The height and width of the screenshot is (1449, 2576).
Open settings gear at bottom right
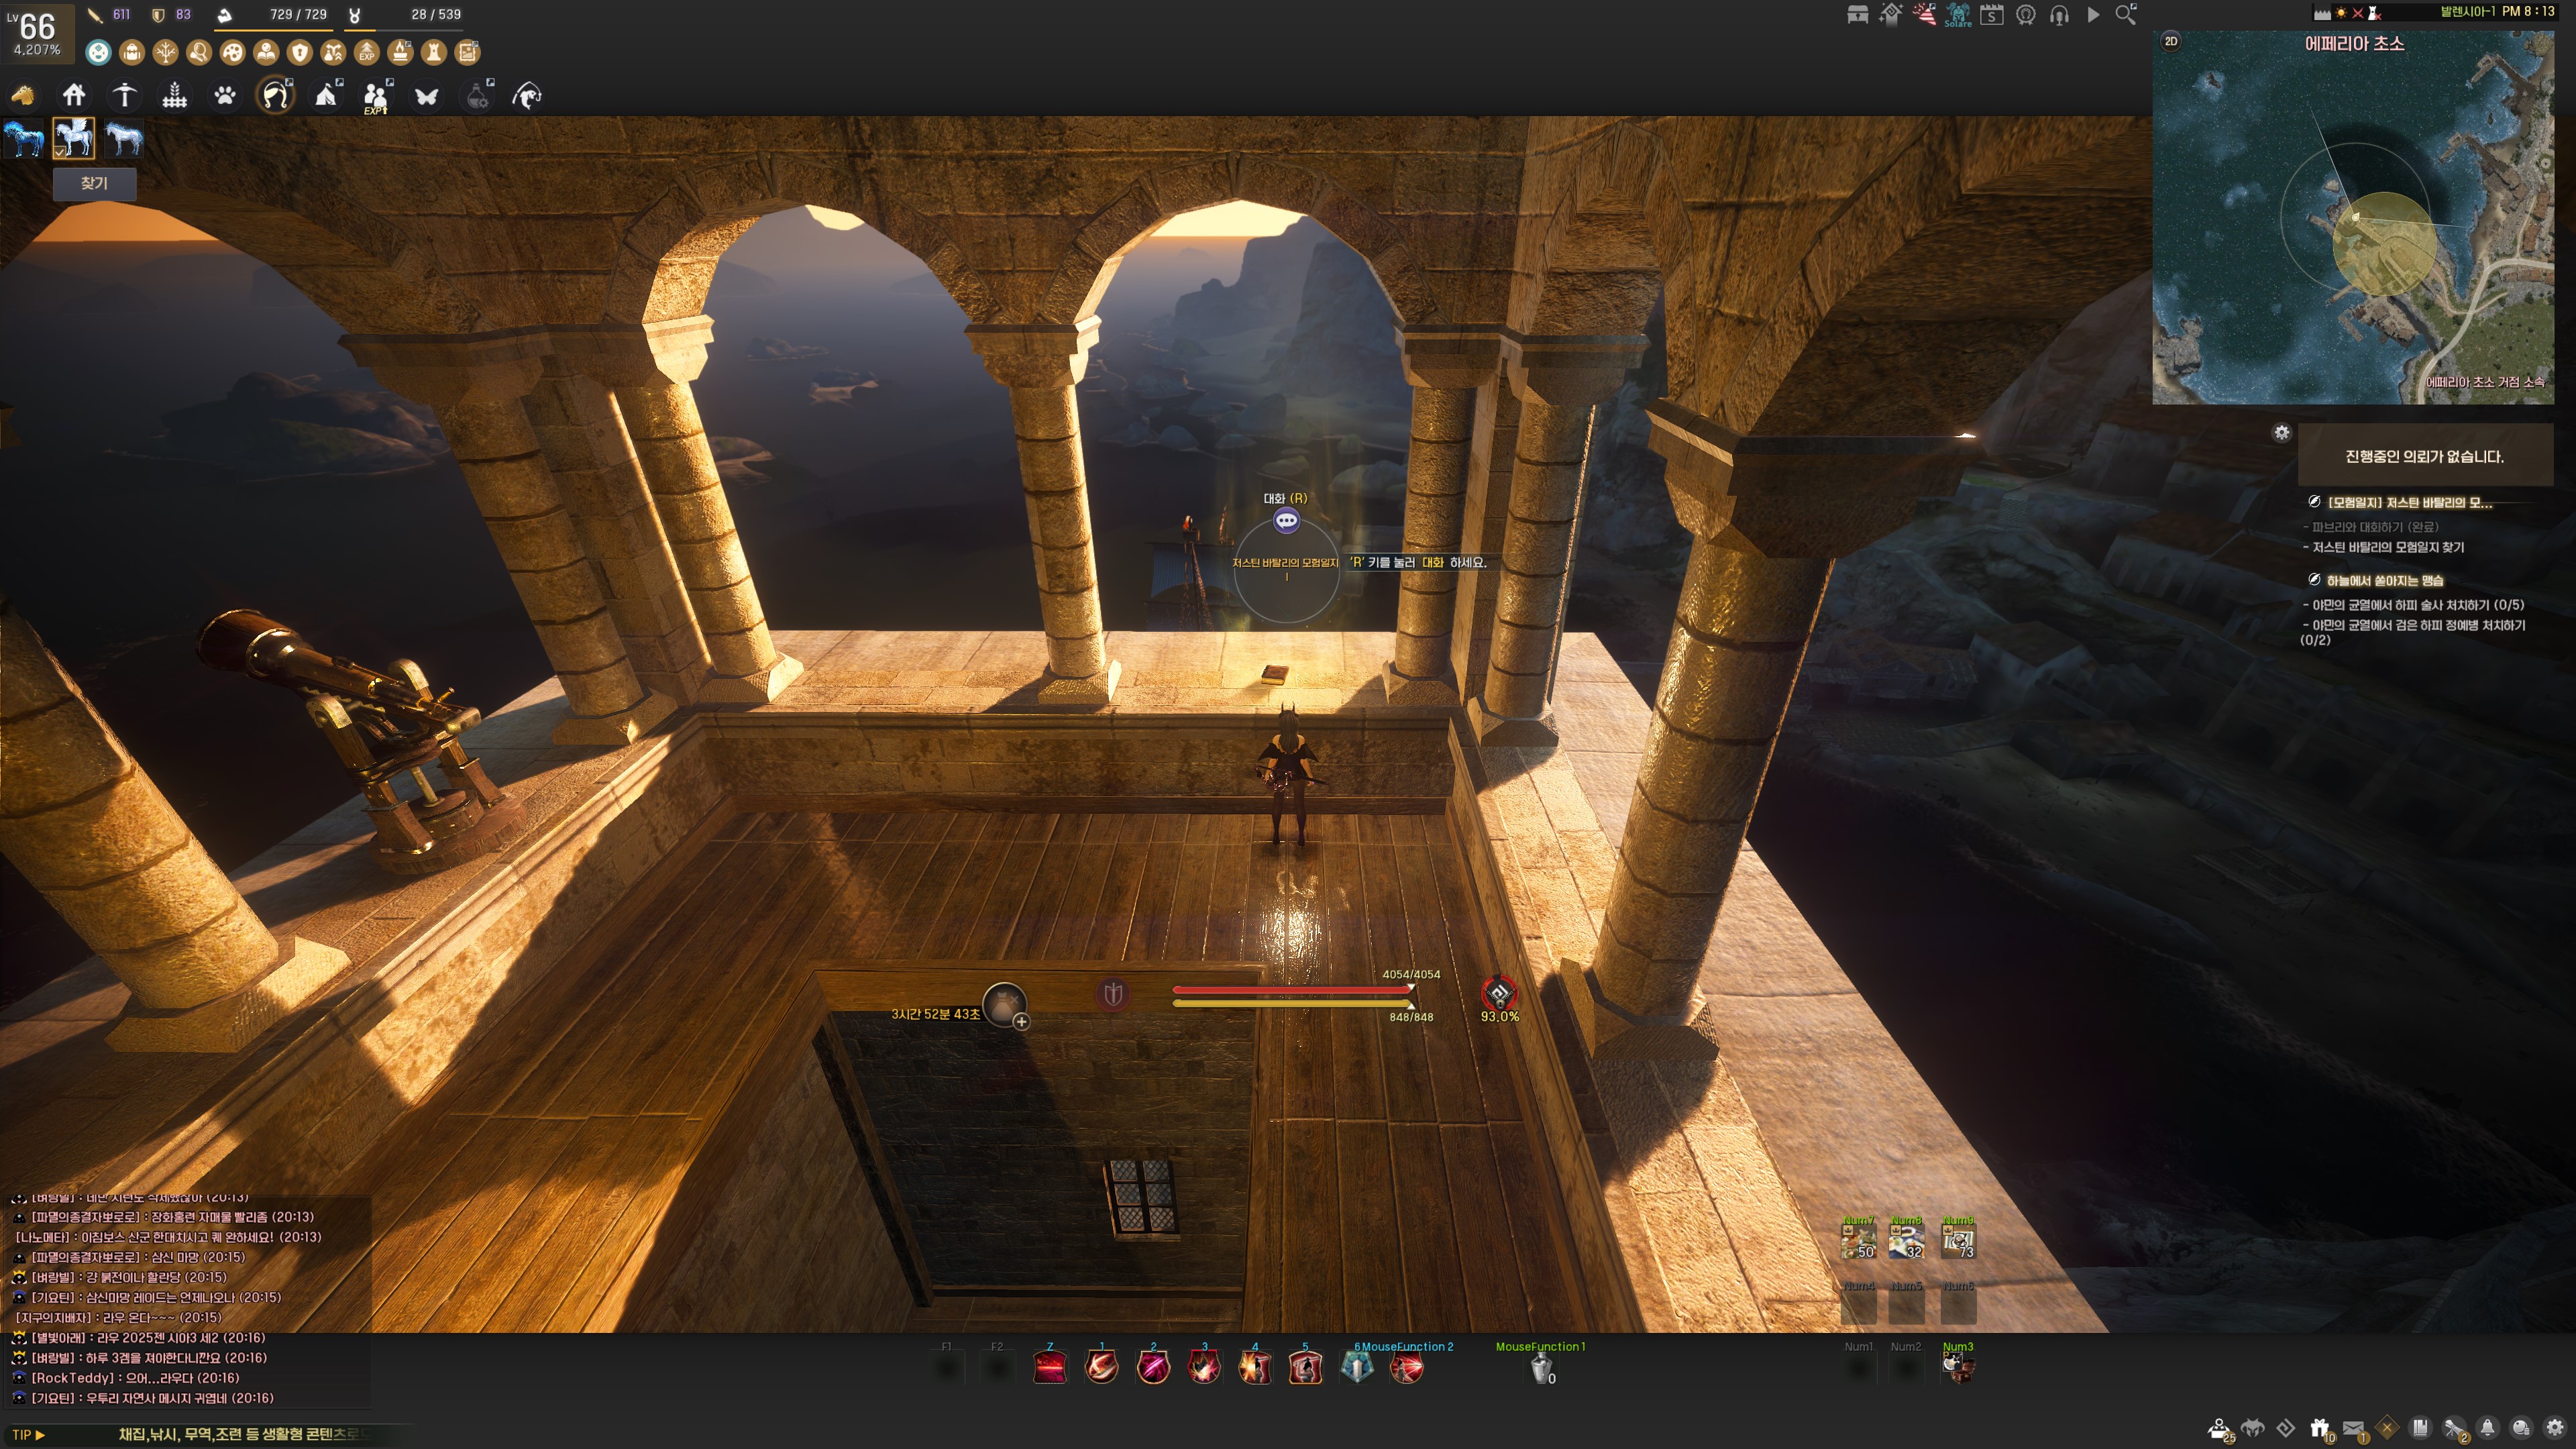click(2555, 1428)
